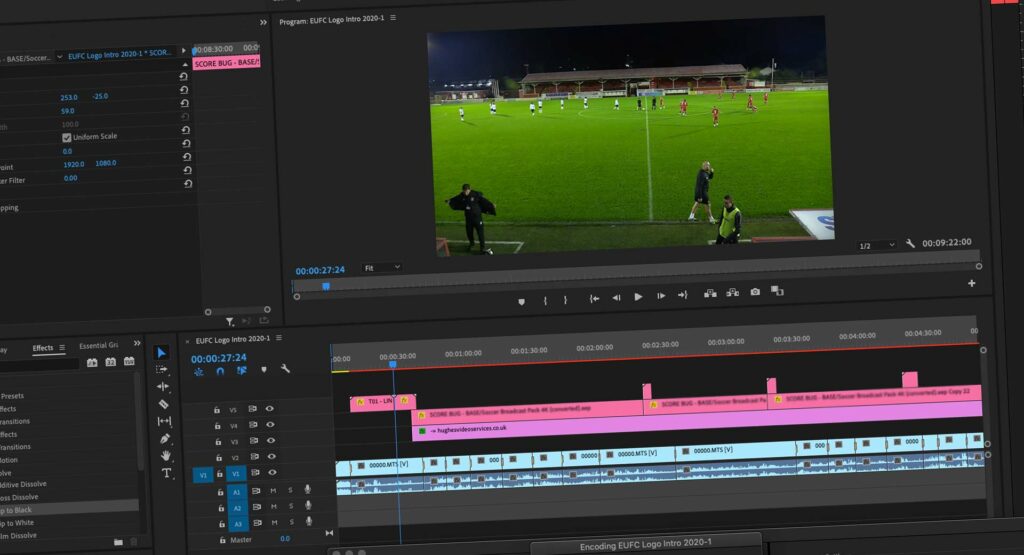The image size is (1024, 555).
Task: Mute audio track A1
Action: click(x=273, y=490)
